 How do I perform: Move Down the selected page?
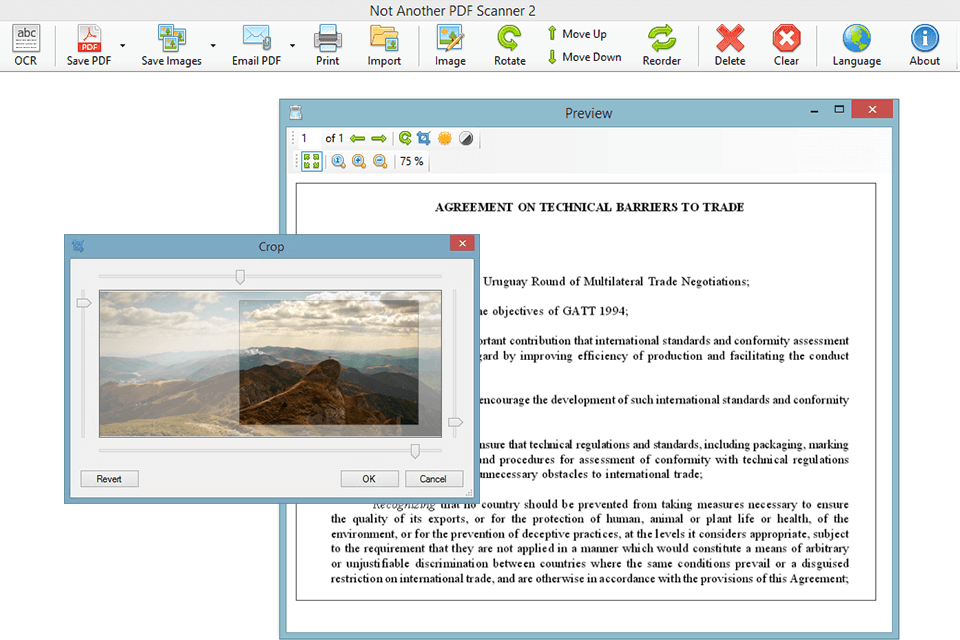pyautogui.click(x=585, y=57)
